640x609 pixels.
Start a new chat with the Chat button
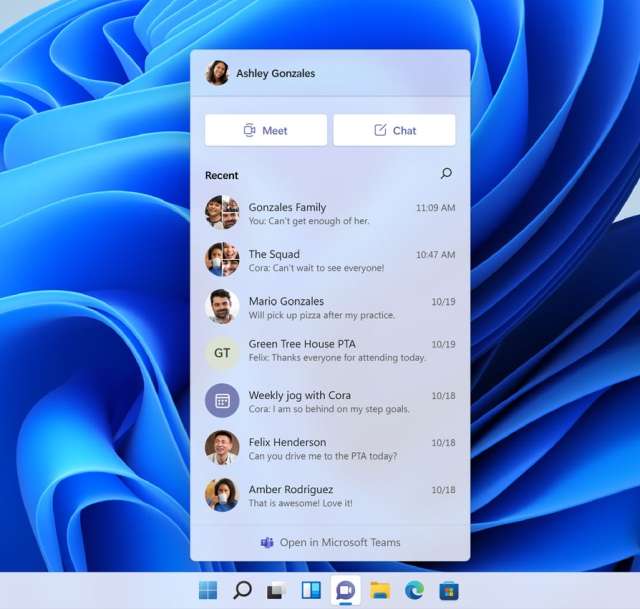pos(394,130)
